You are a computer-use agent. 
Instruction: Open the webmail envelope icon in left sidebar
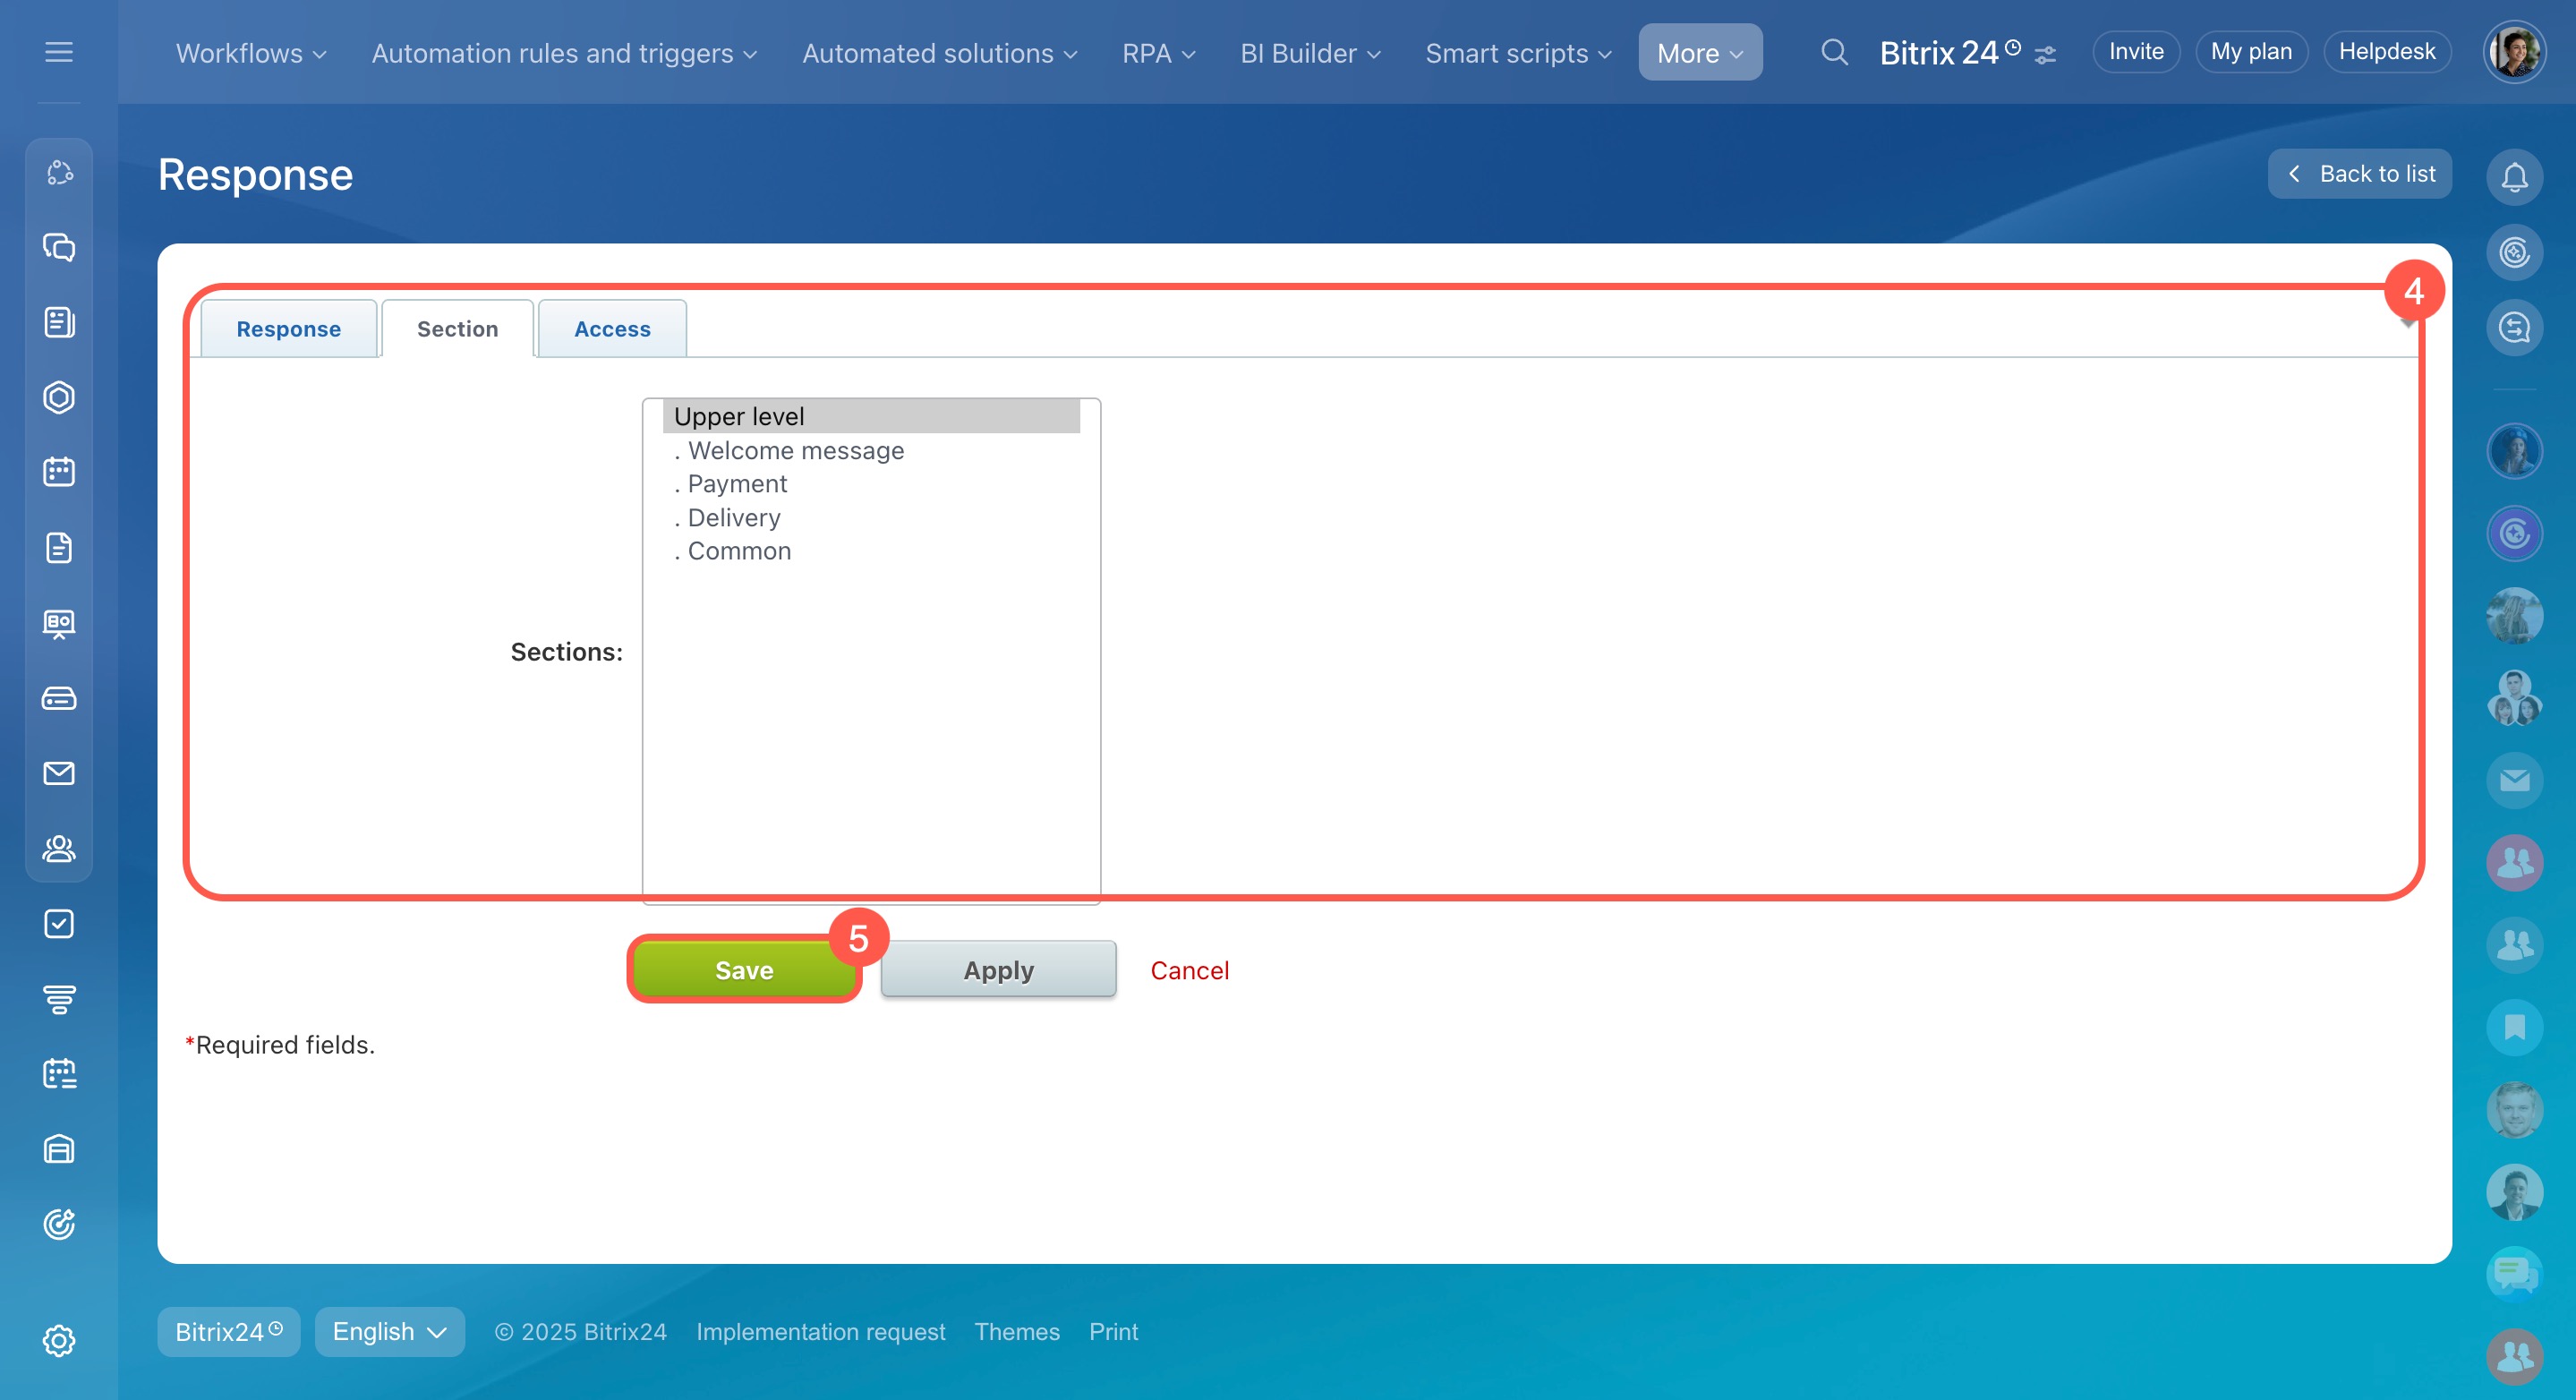click(x=59, y=773)
